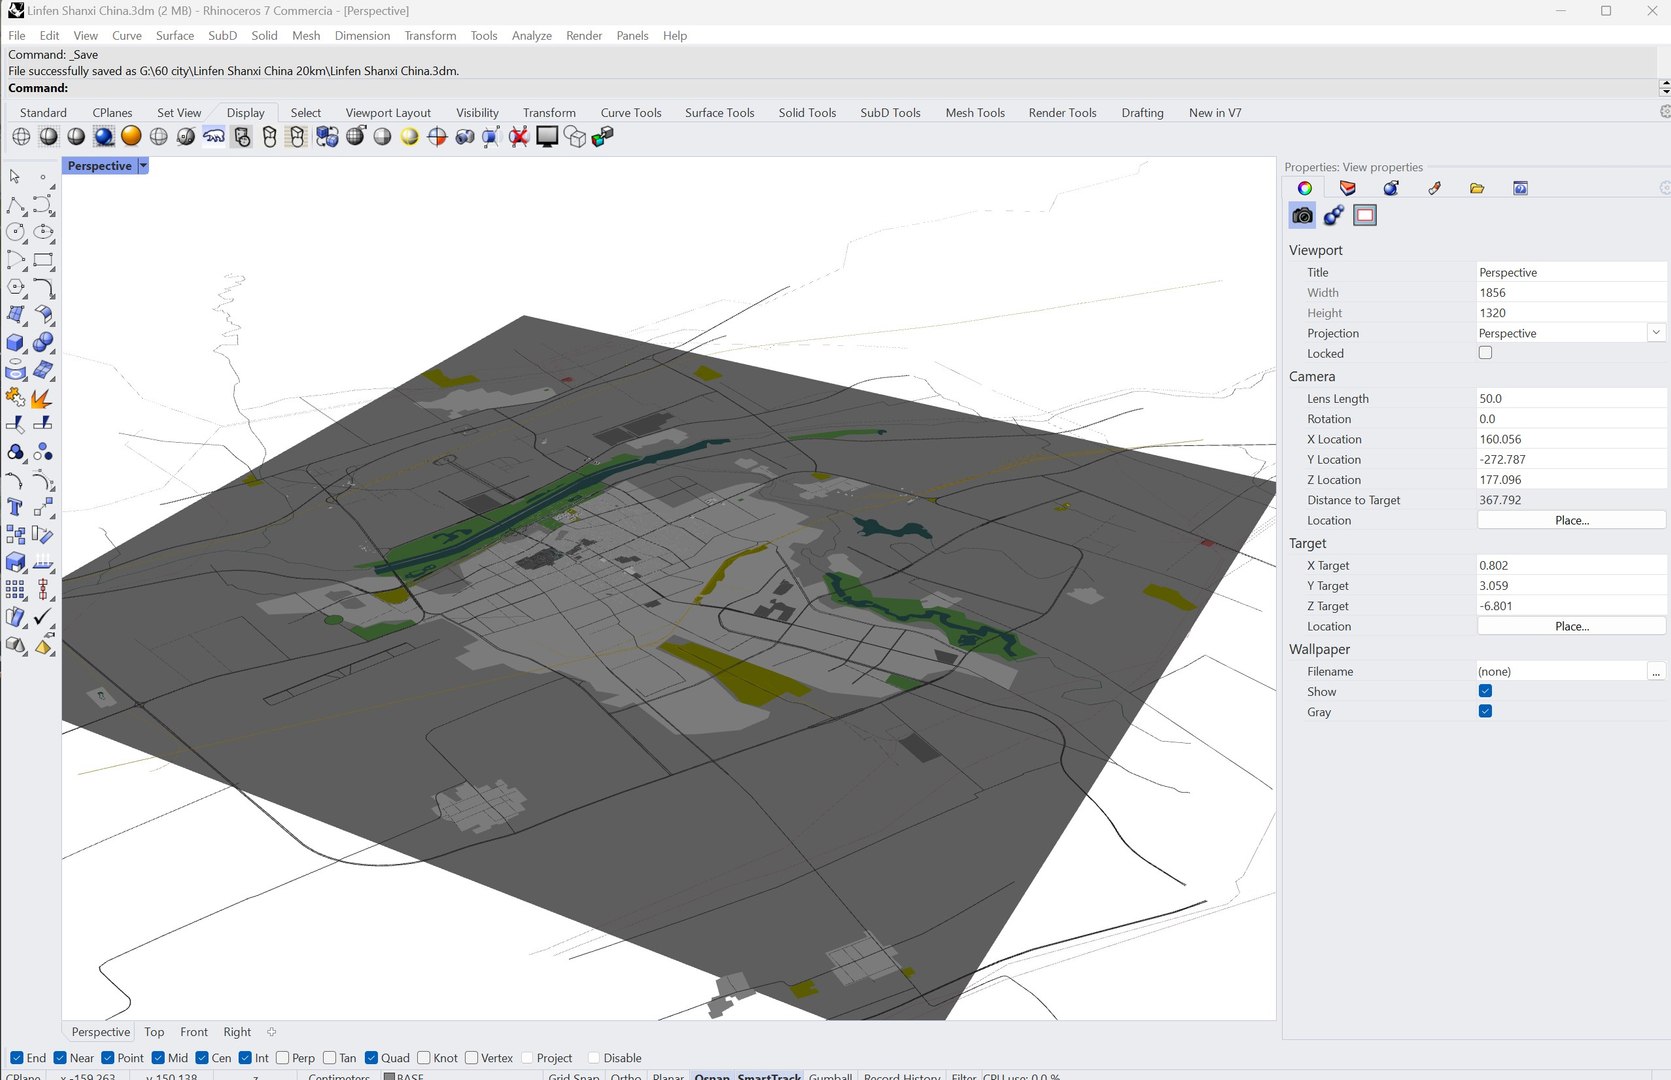1671x1080 pixels.
Task: Click Place button for camera location
Action: tap(1571, 520)
